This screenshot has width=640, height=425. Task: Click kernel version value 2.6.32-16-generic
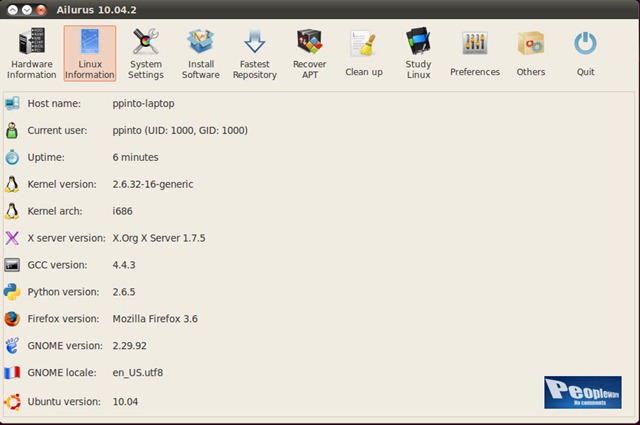(x=153, y=184)
